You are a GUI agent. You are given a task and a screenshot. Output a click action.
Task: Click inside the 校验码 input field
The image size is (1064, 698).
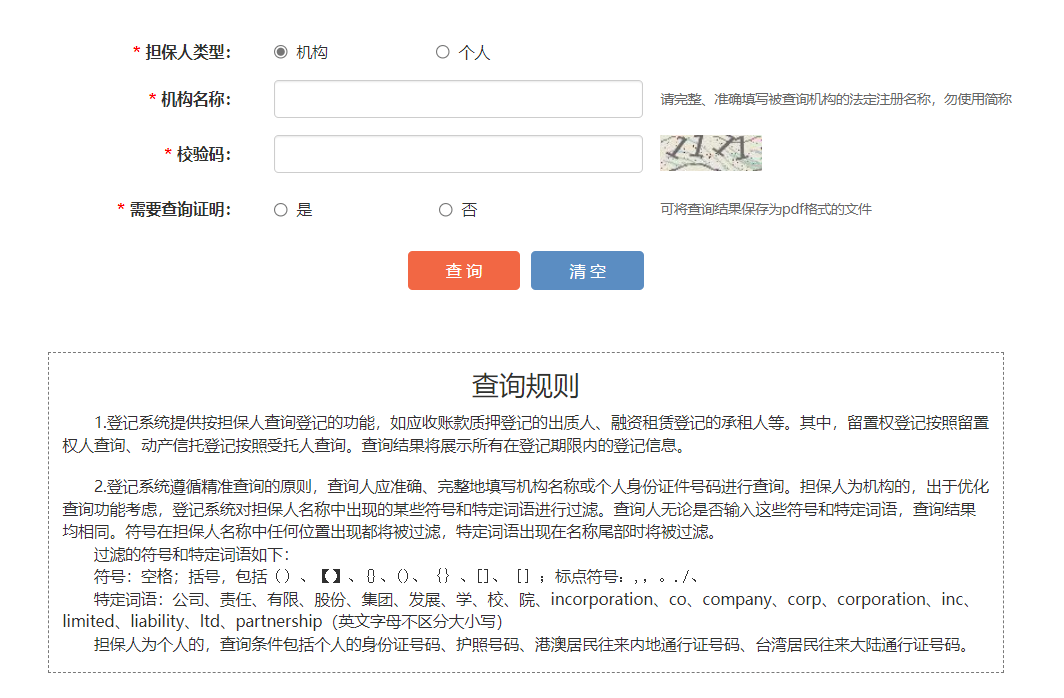click(x=457, y=154)
